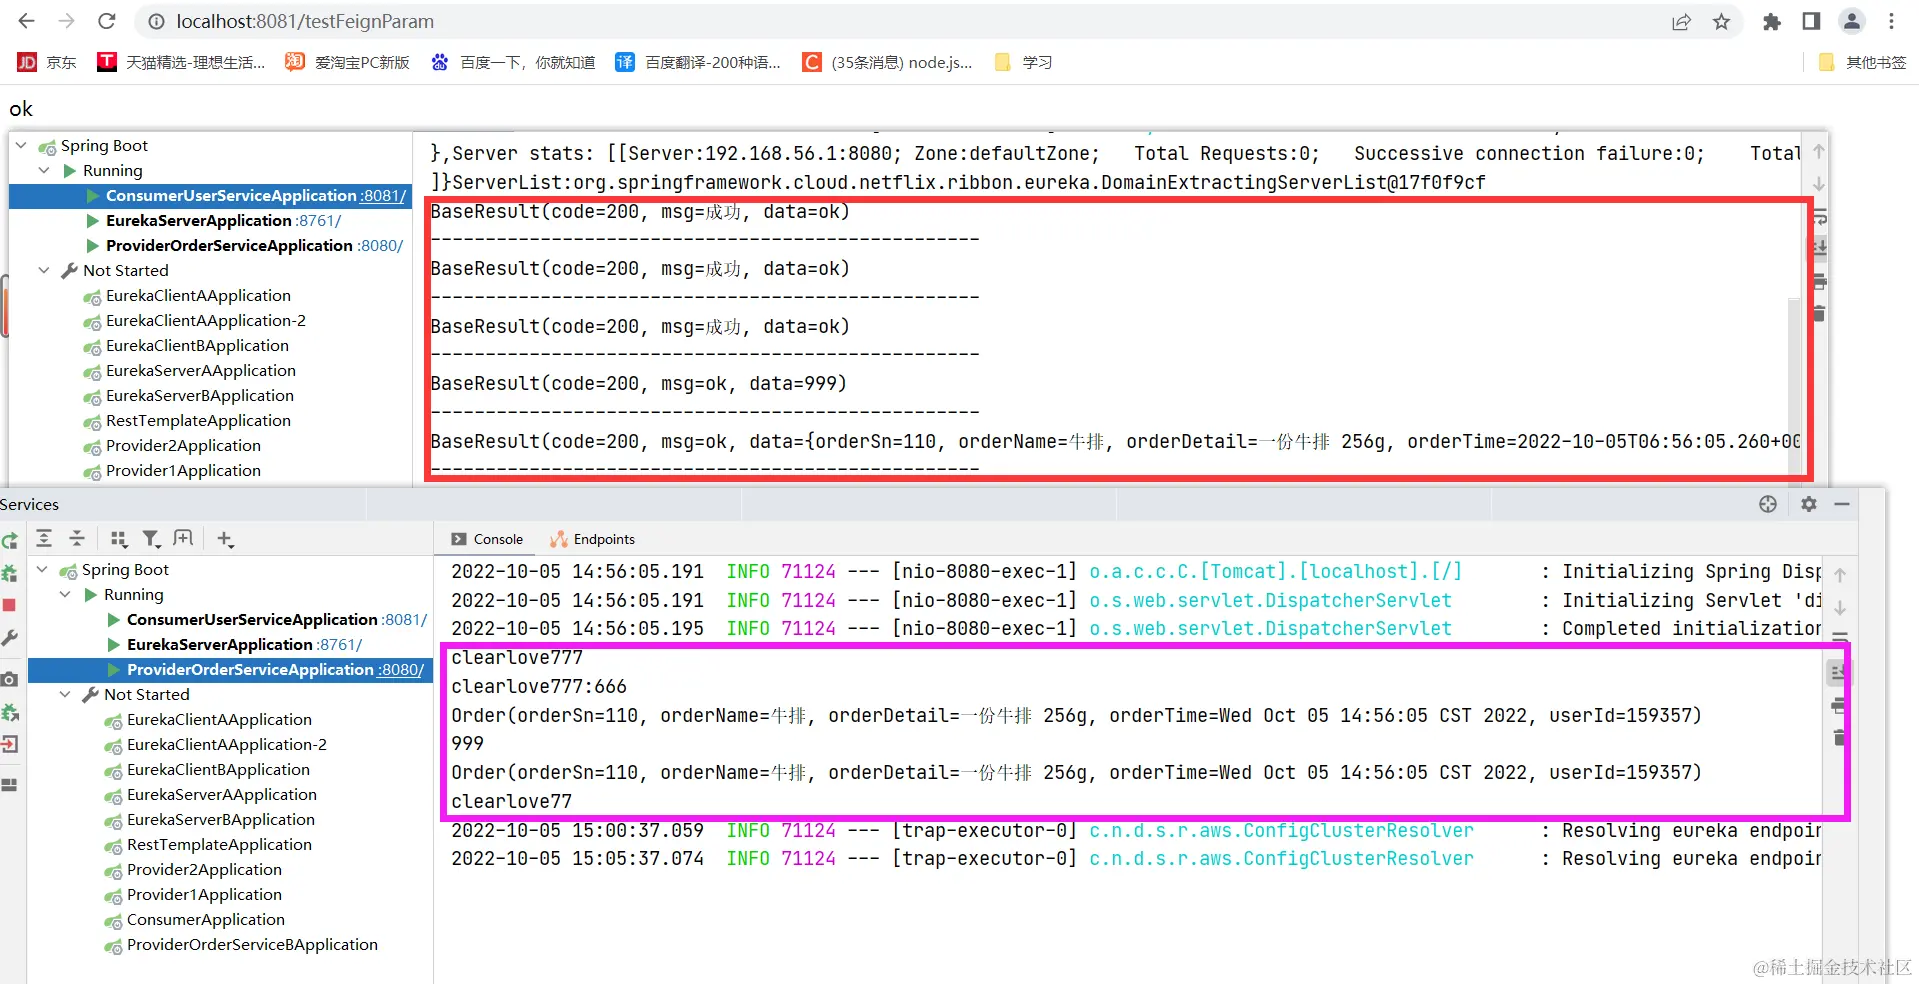Open the :8081/ link in the upper highlighted row
The image size is (1919, 984).
(x=383, y=195)
